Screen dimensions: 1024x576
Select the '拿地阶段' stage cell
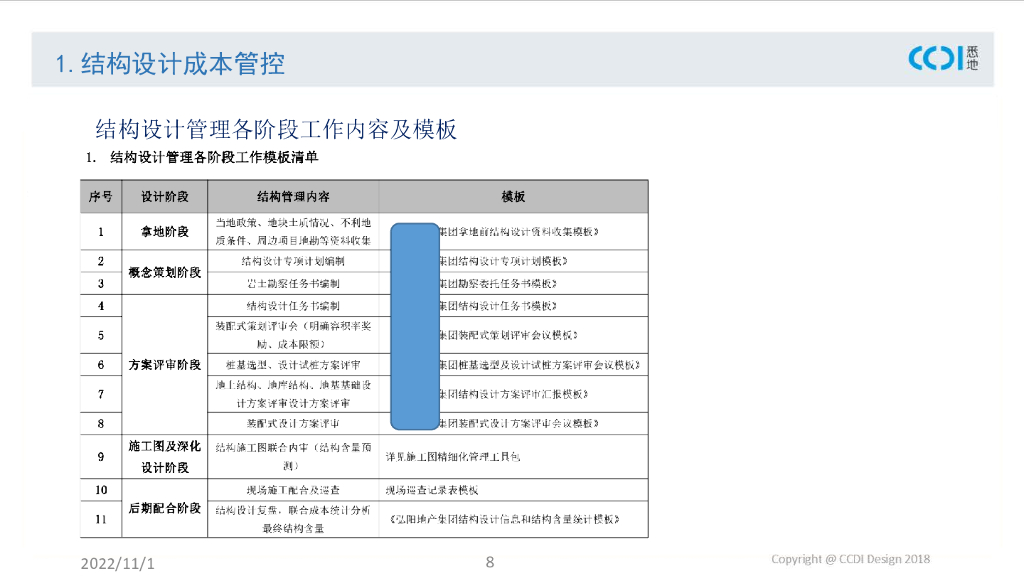click(x=165, y=232)
